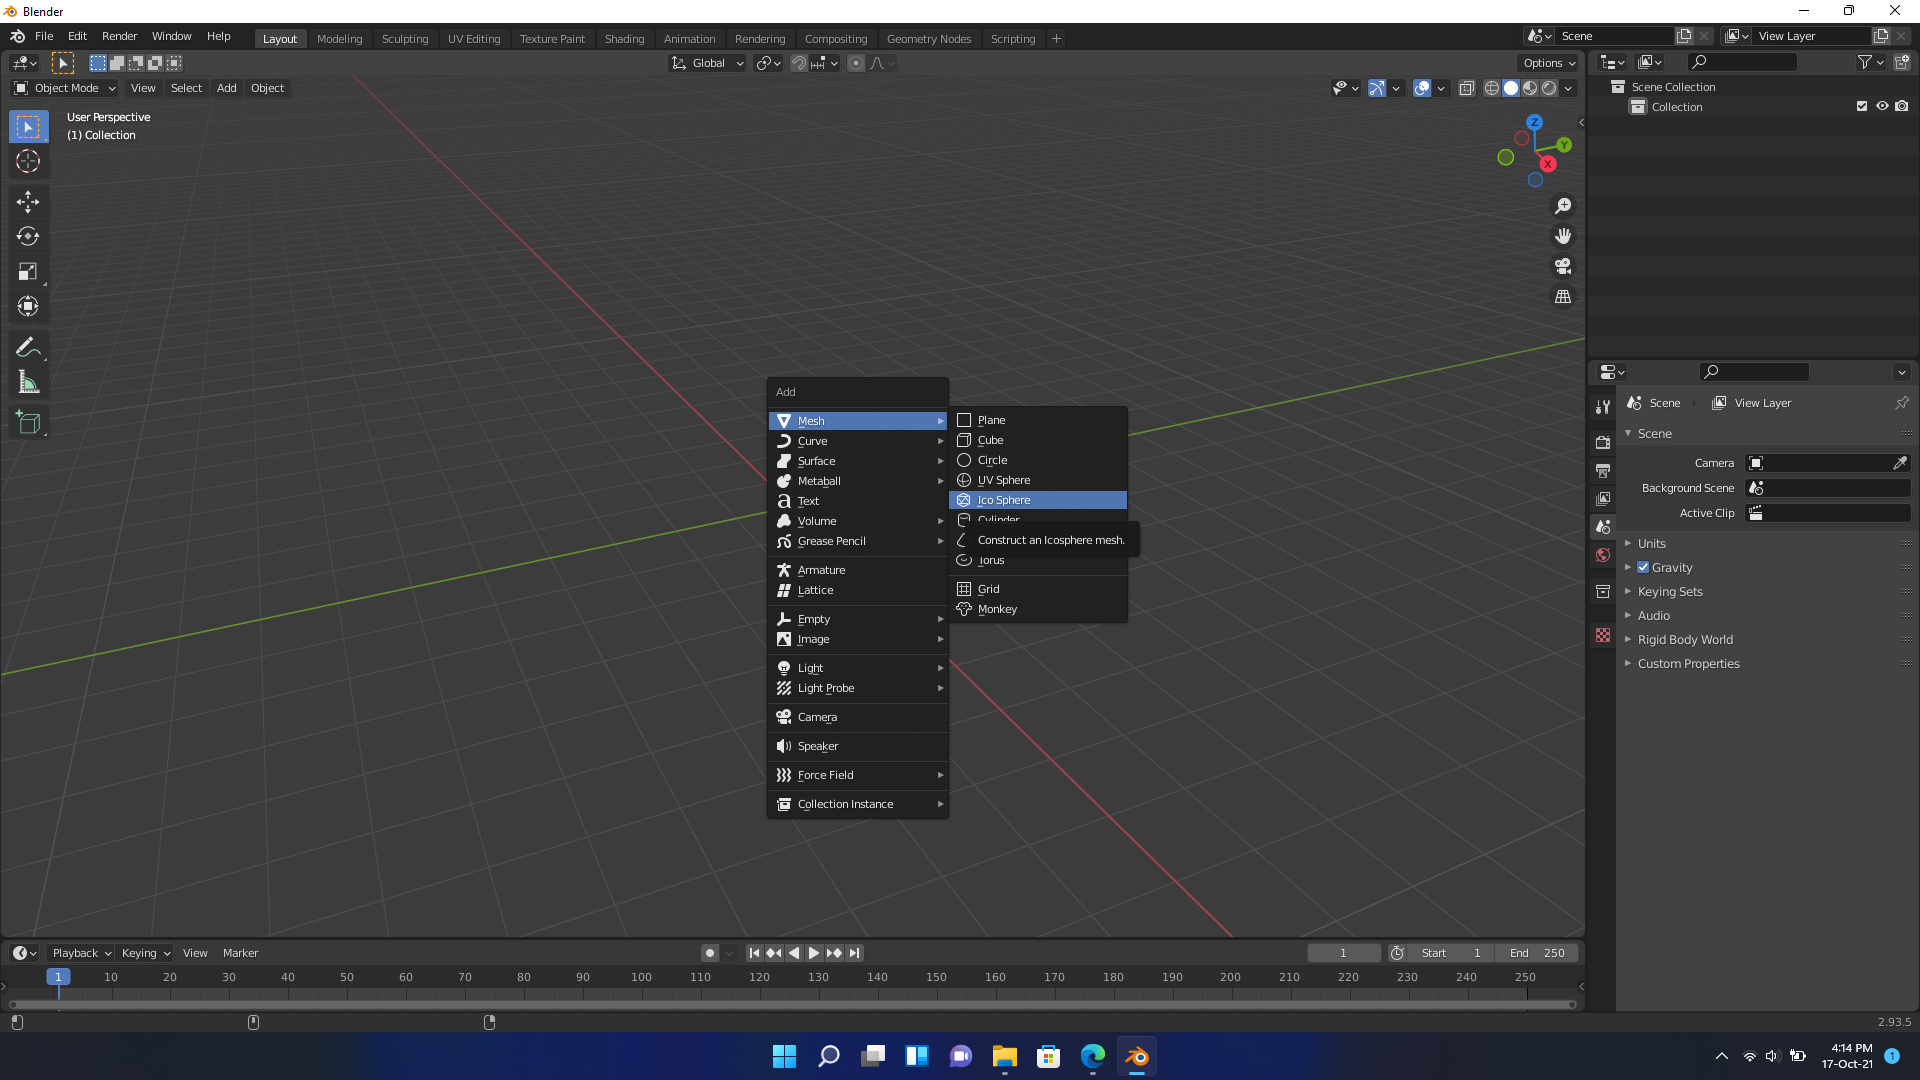Open Windows Start menu
Screen dimensions: 1920x1080
(x=785, y=1056)
